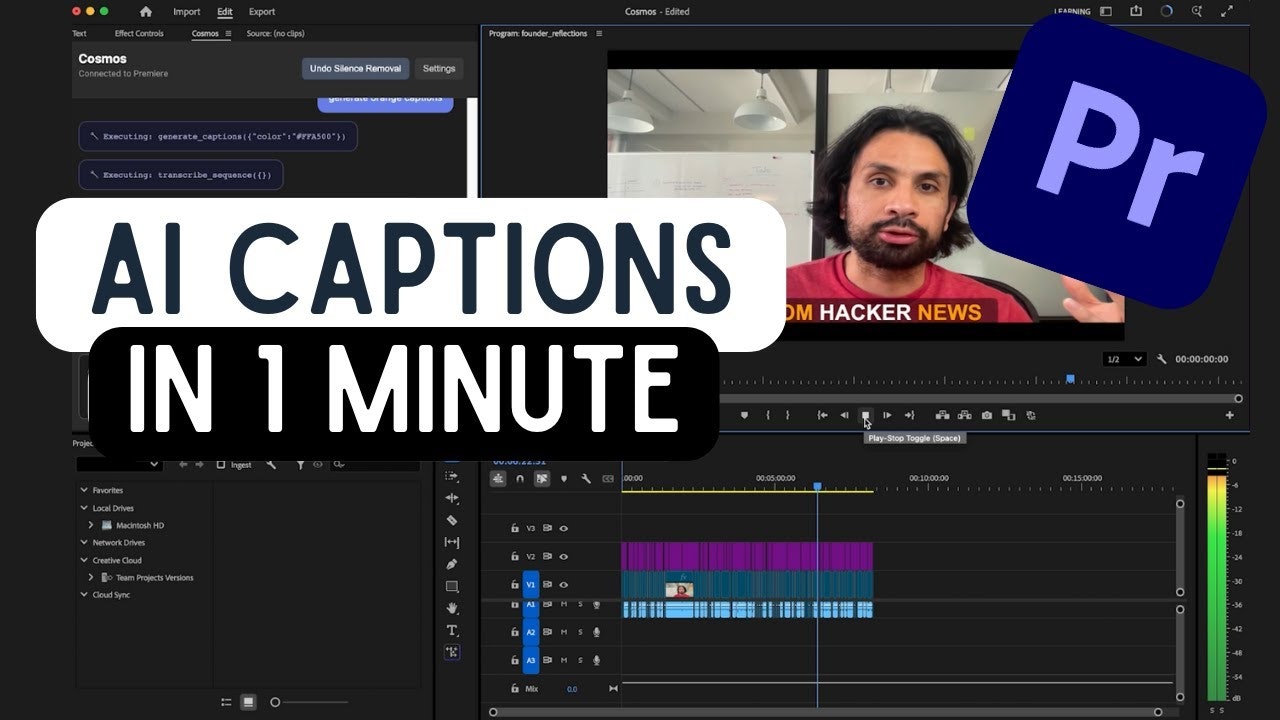The width and height of the screenshot is (1280, 720).
Task: Click the Captions CC icon in timeline header
Action: coord(607,479)
